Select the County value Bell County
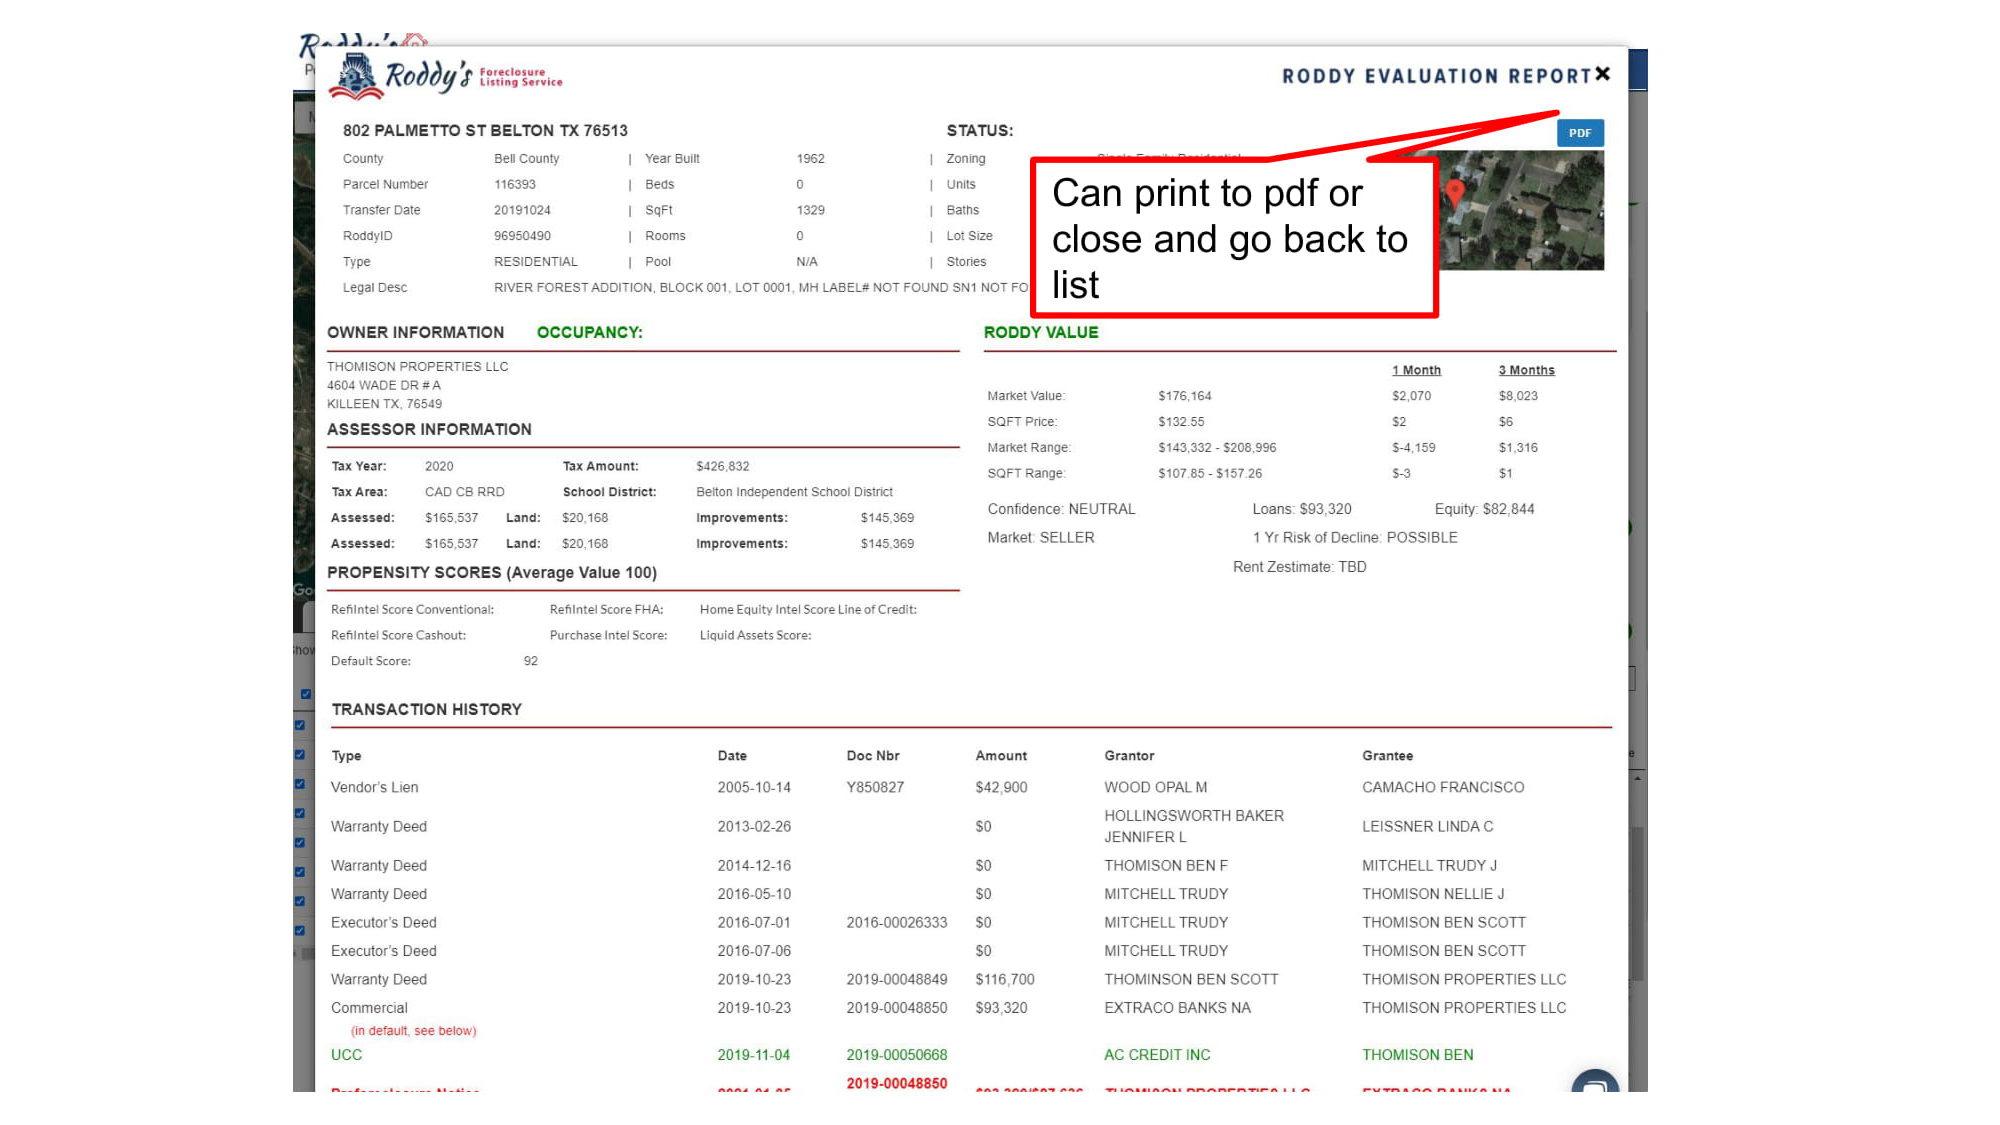 pos(526,159)
